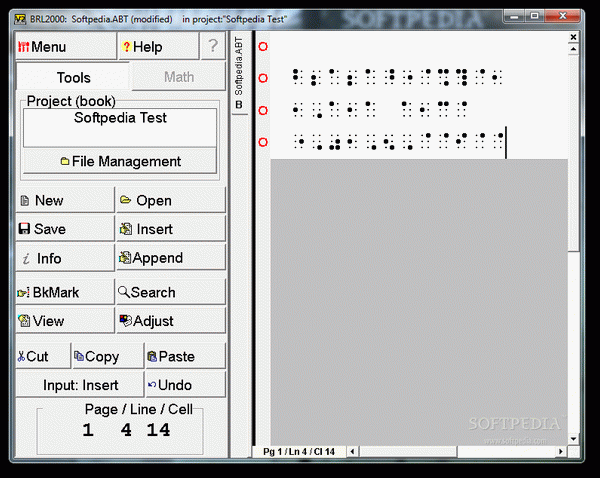
Task: Toggle the Input: Insert mode button
Action: pos(80,385)
